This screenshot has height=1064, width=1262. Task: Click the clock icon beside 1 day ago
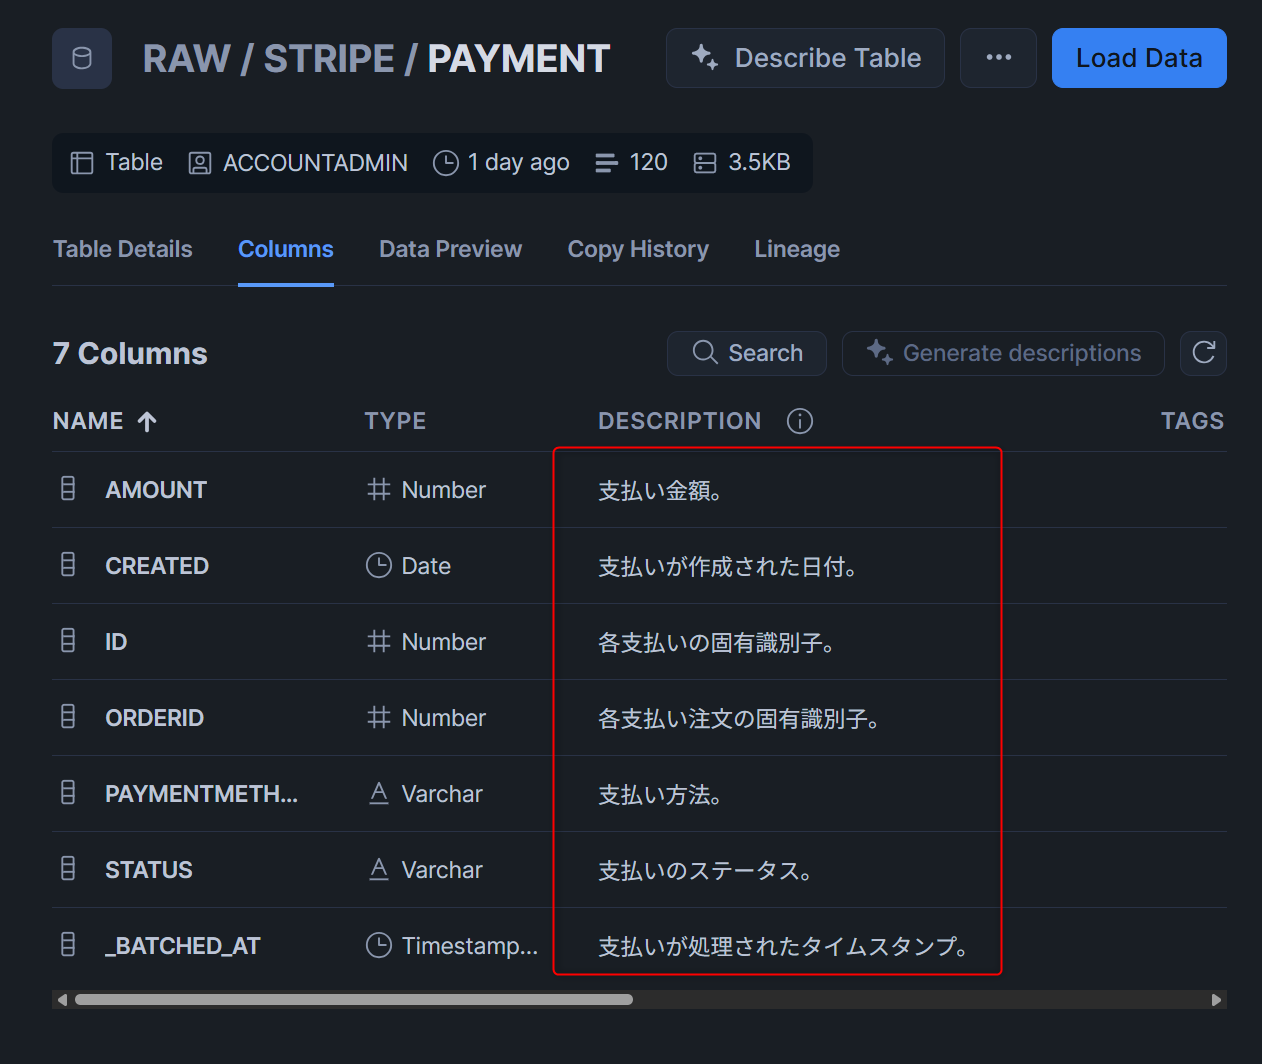pyautogui.click(x=445, y=163)
